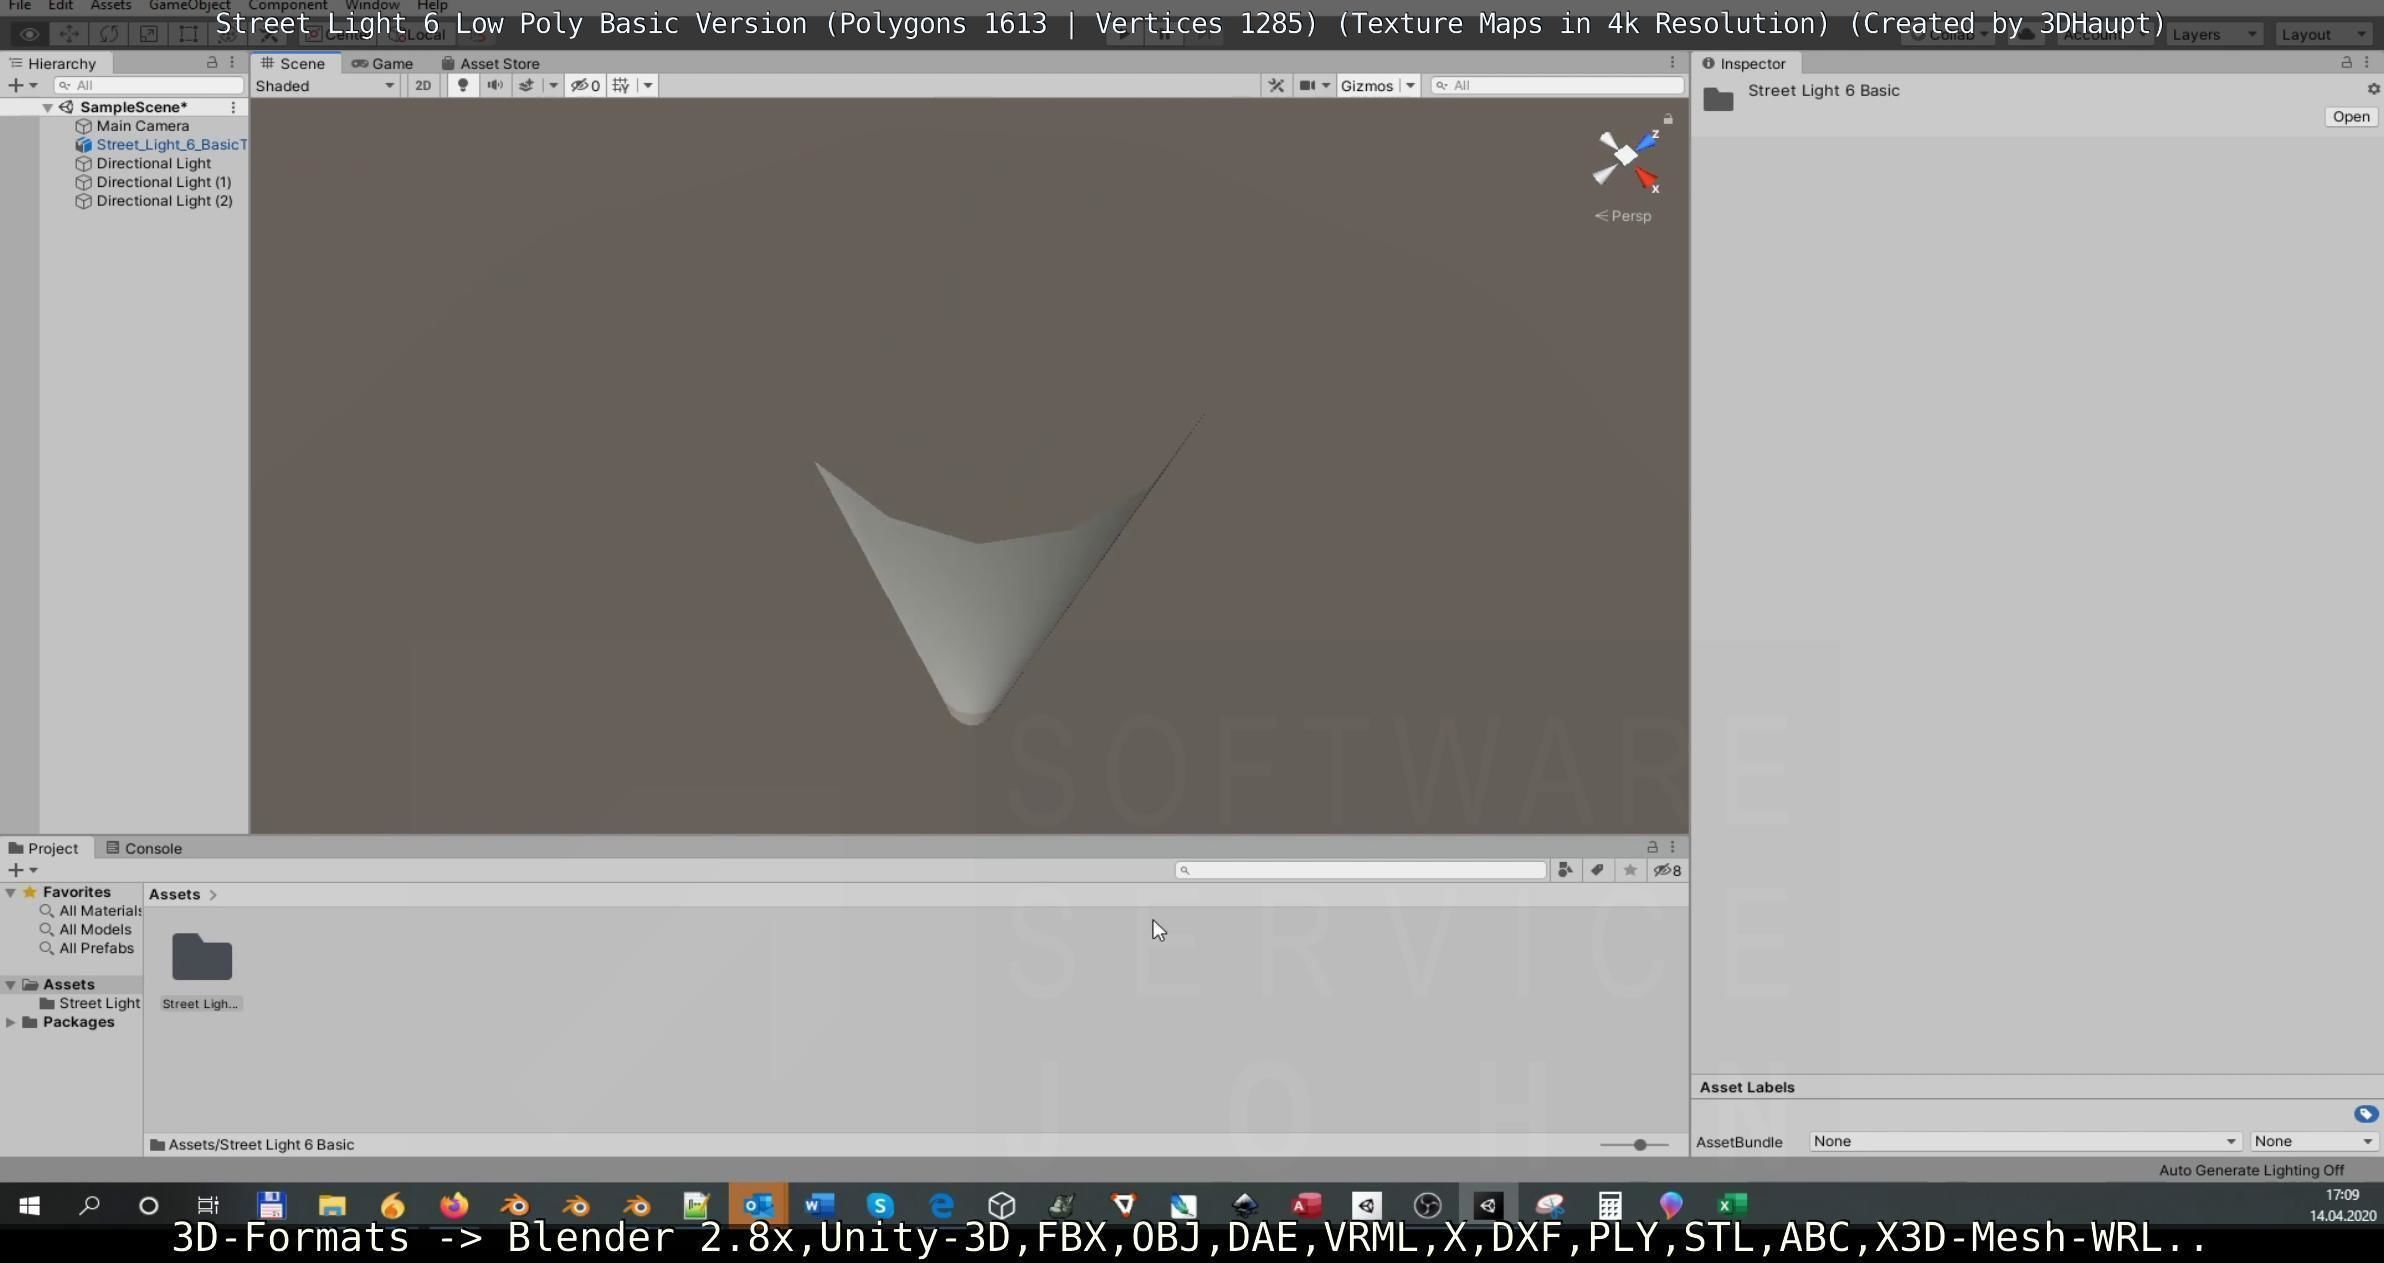This screenshot has height=1263, width=2384.
Task: Toggle Persp projection label
Action: pyautogui.click(x=1623, y=216)
